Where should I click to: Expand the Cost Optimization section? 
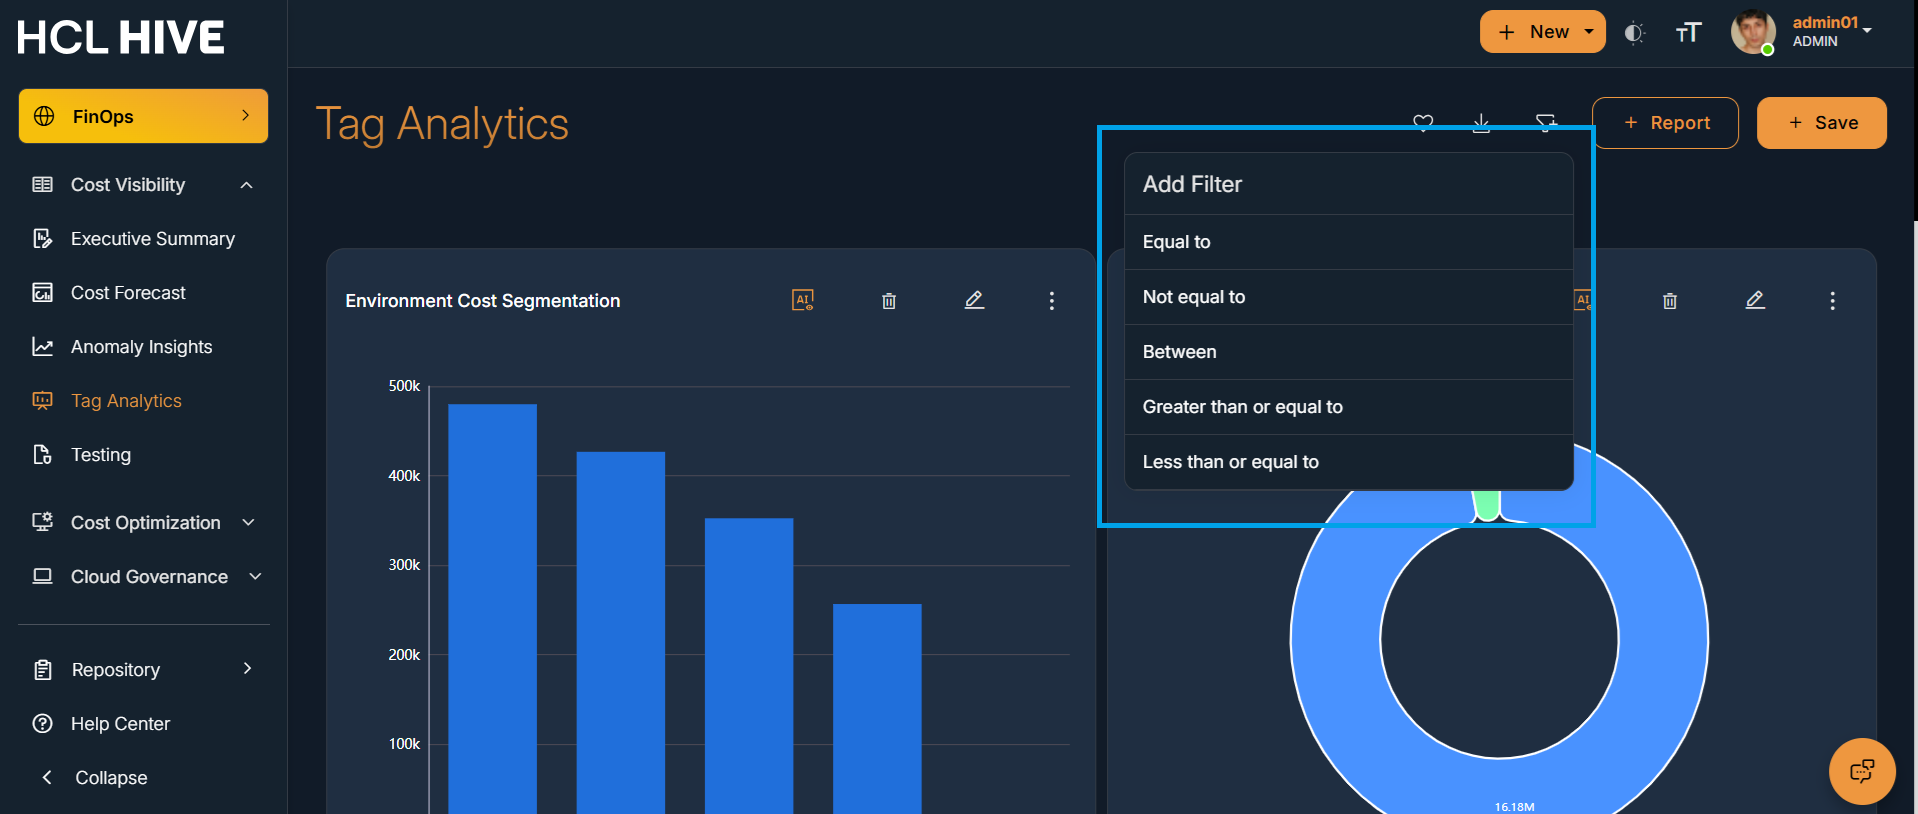tap(249, 523)
